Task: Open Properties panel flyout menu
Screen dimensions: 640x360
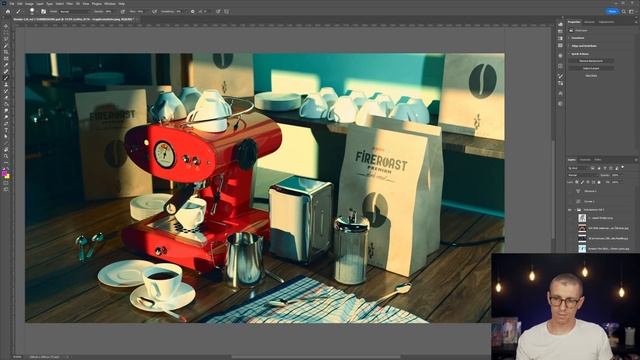Action: (636, 22)
